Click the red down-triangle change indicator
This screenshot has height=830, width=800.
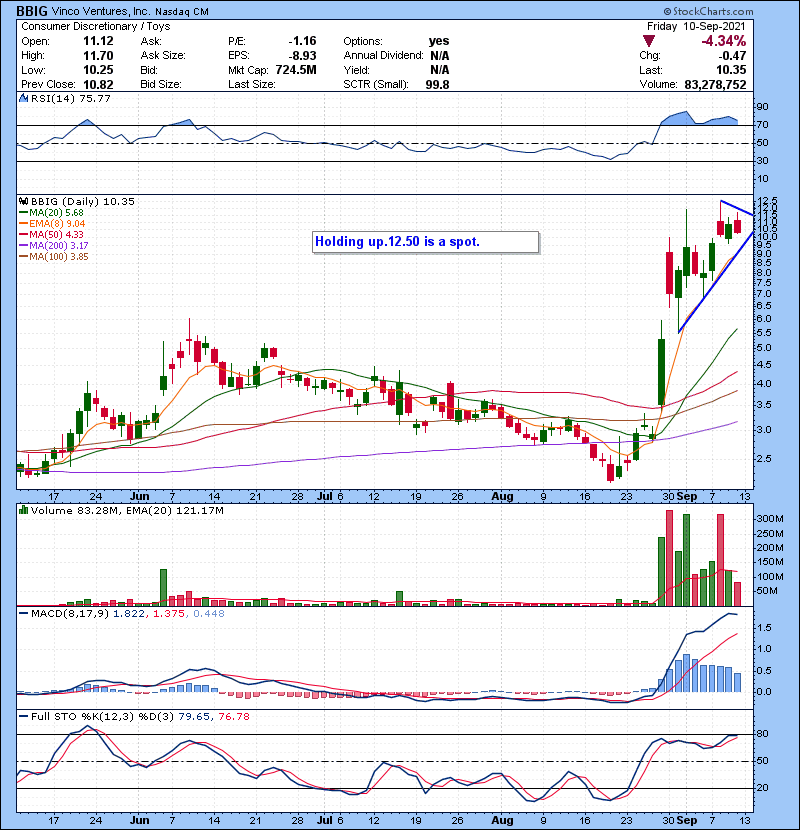pos(649,41)
